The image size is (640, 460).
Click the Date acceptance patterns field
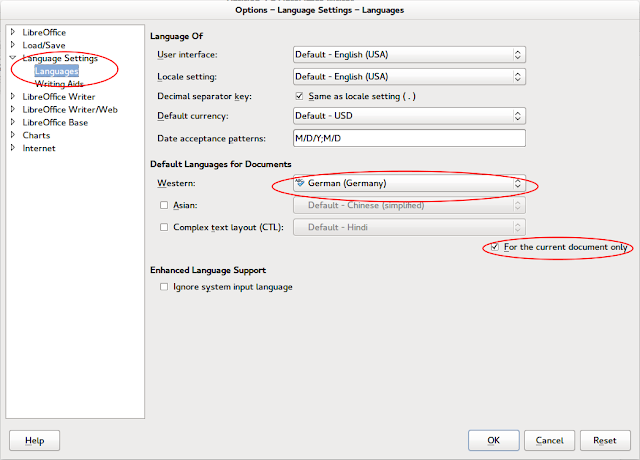point(409,138)
